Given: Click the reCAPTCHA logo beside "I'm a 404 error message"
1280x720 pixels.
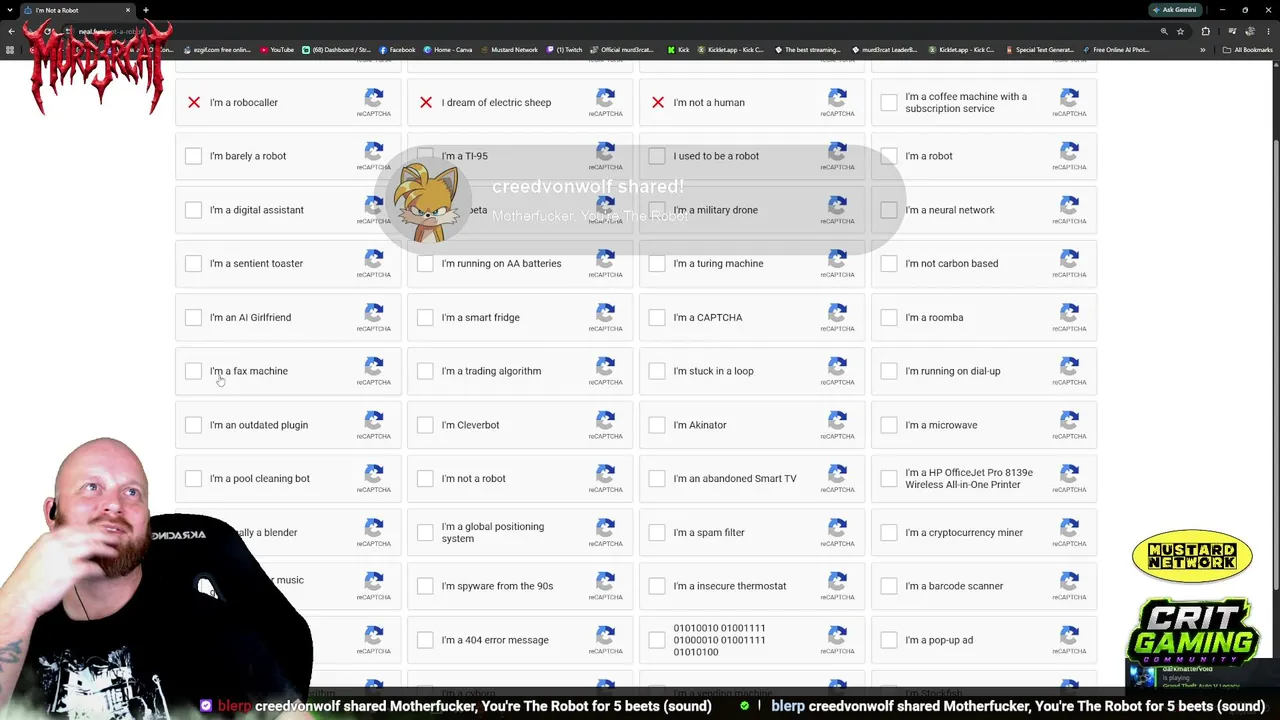Looking at the screenshot, I should coord(606,636).
